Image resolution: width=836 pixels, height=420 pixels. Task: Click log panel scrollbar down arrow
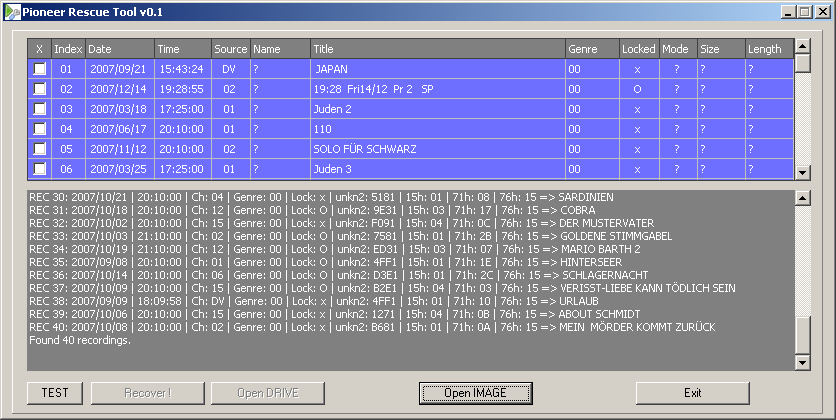click(802, 362)
